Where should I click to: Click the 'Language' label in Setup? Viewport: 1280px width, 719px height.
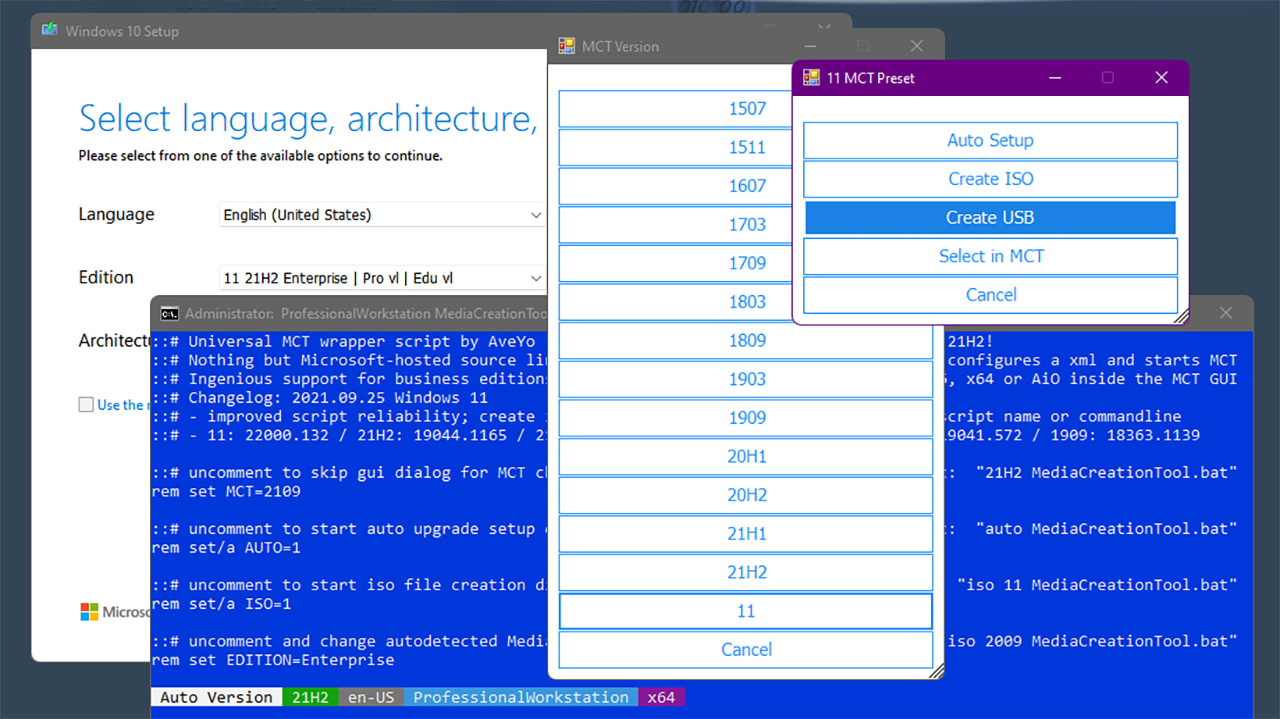point(116,214)
